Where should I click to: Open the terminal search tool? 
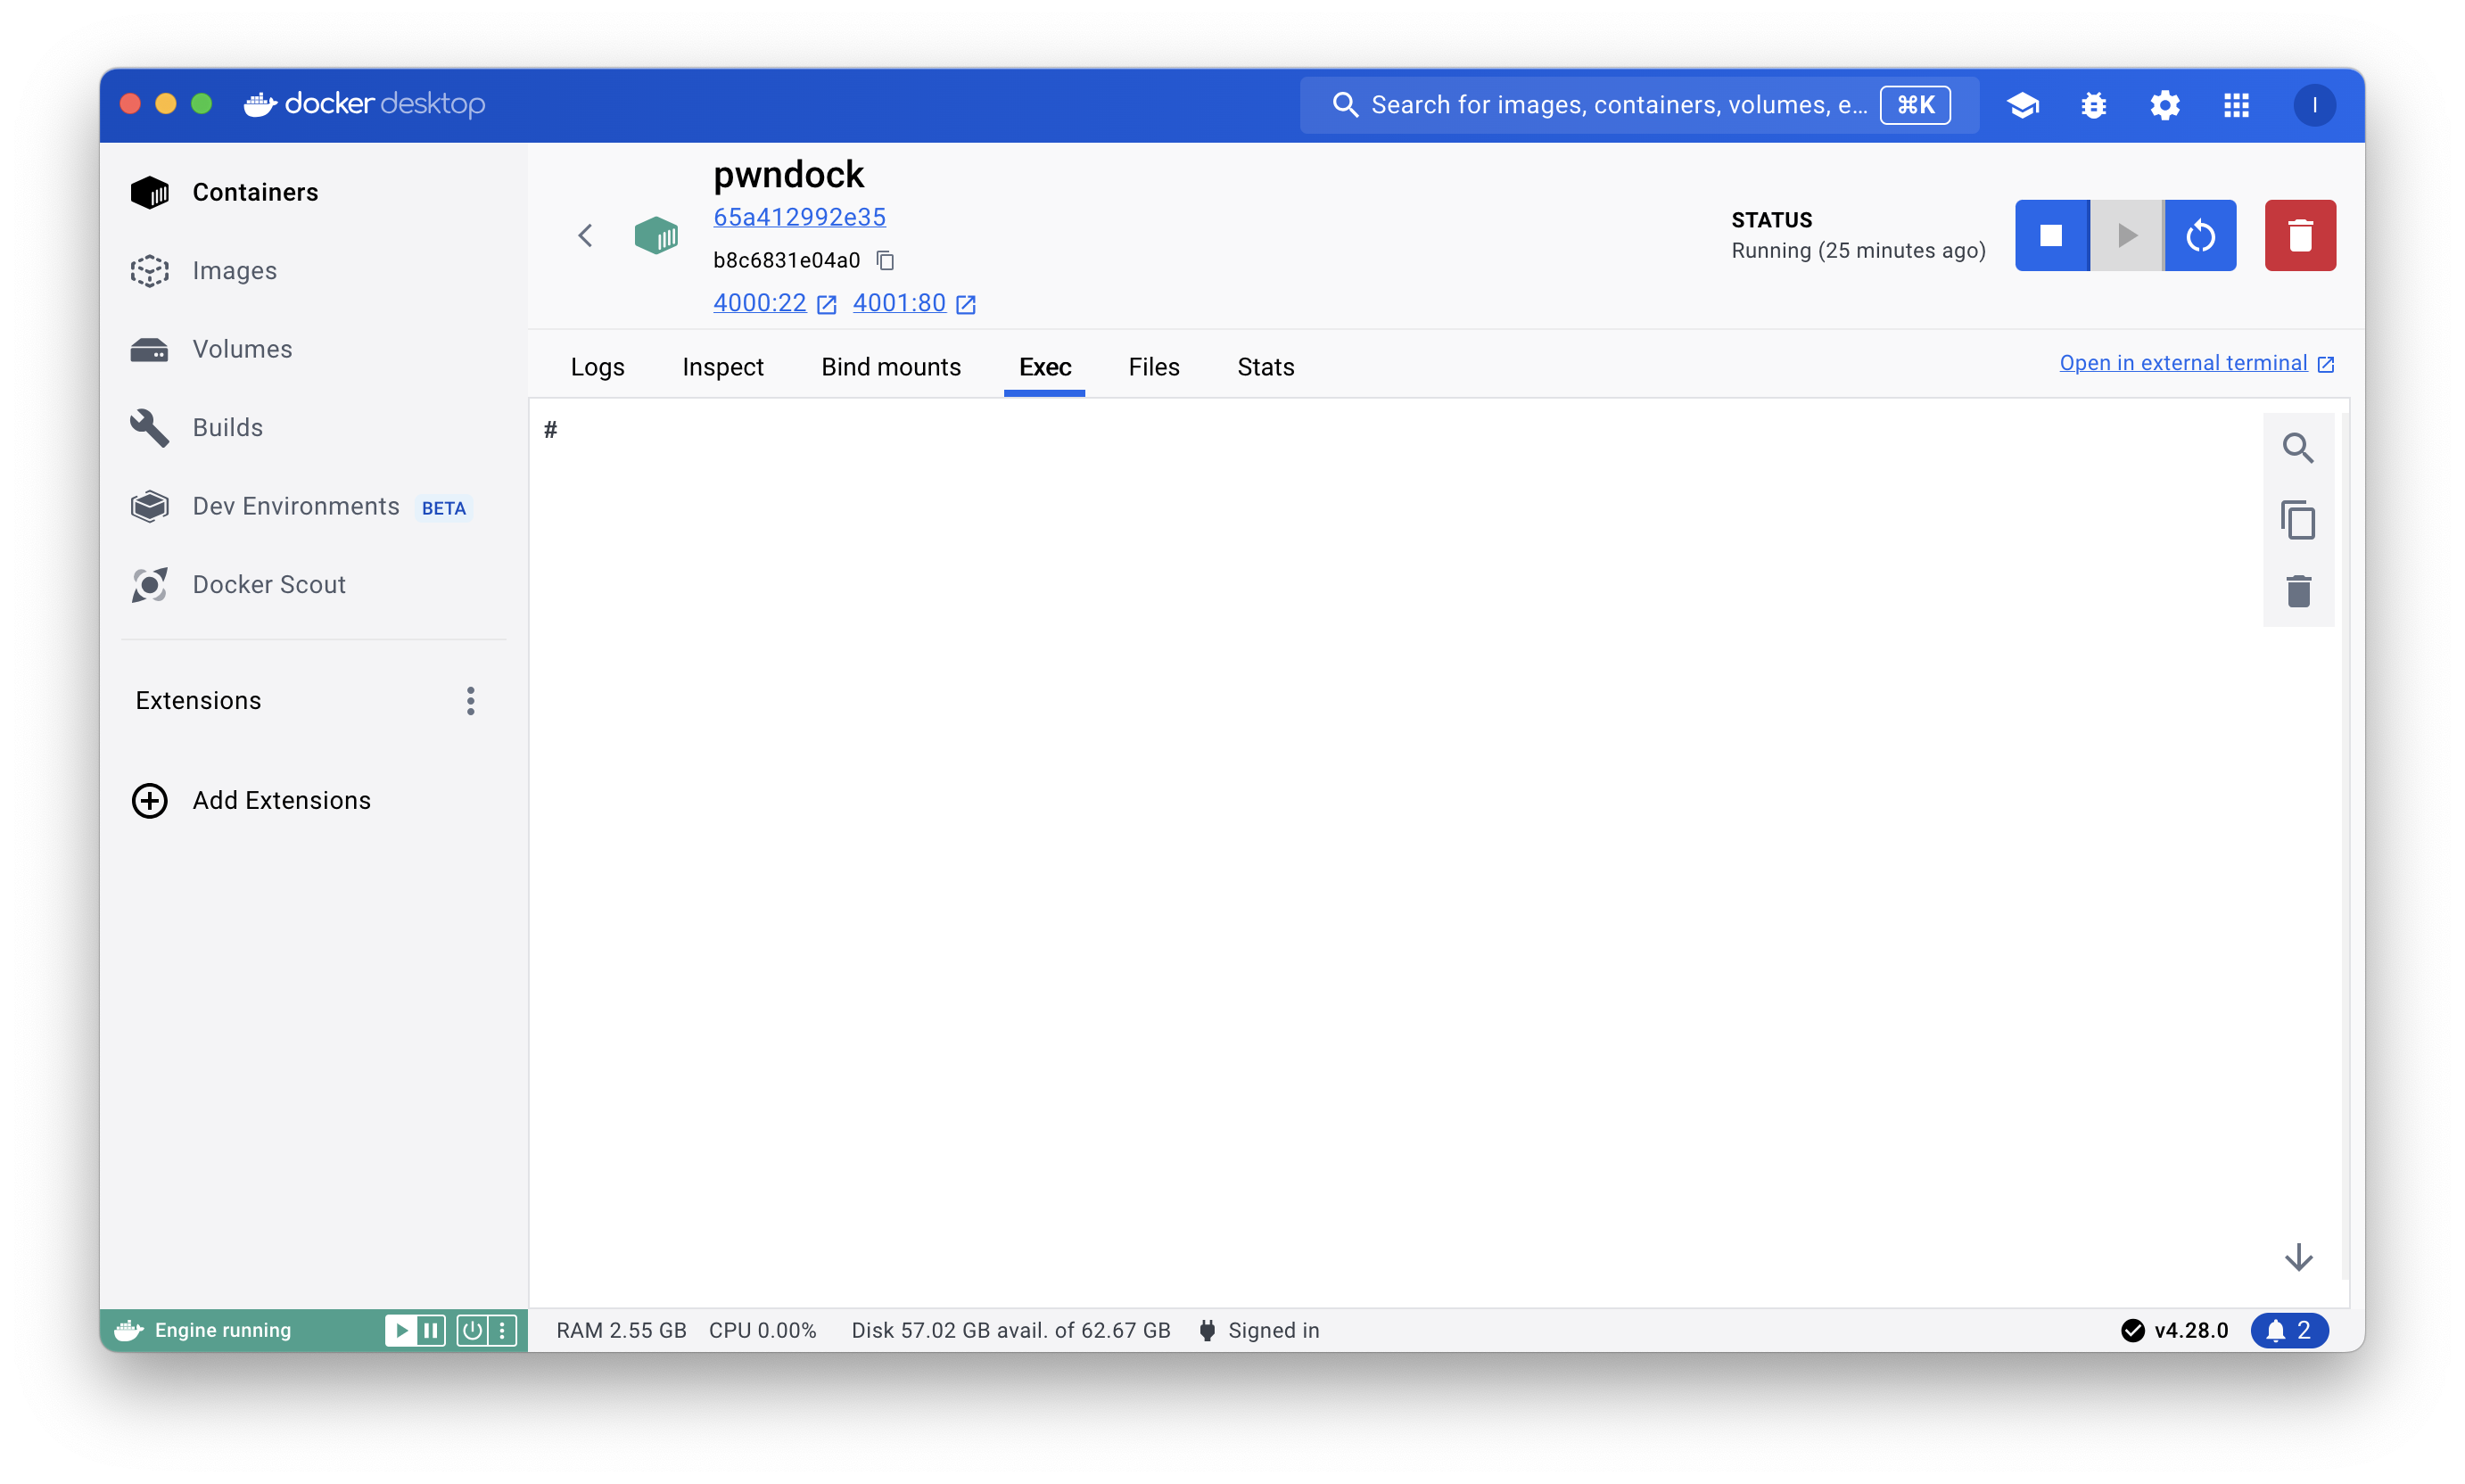(2297, 448)
